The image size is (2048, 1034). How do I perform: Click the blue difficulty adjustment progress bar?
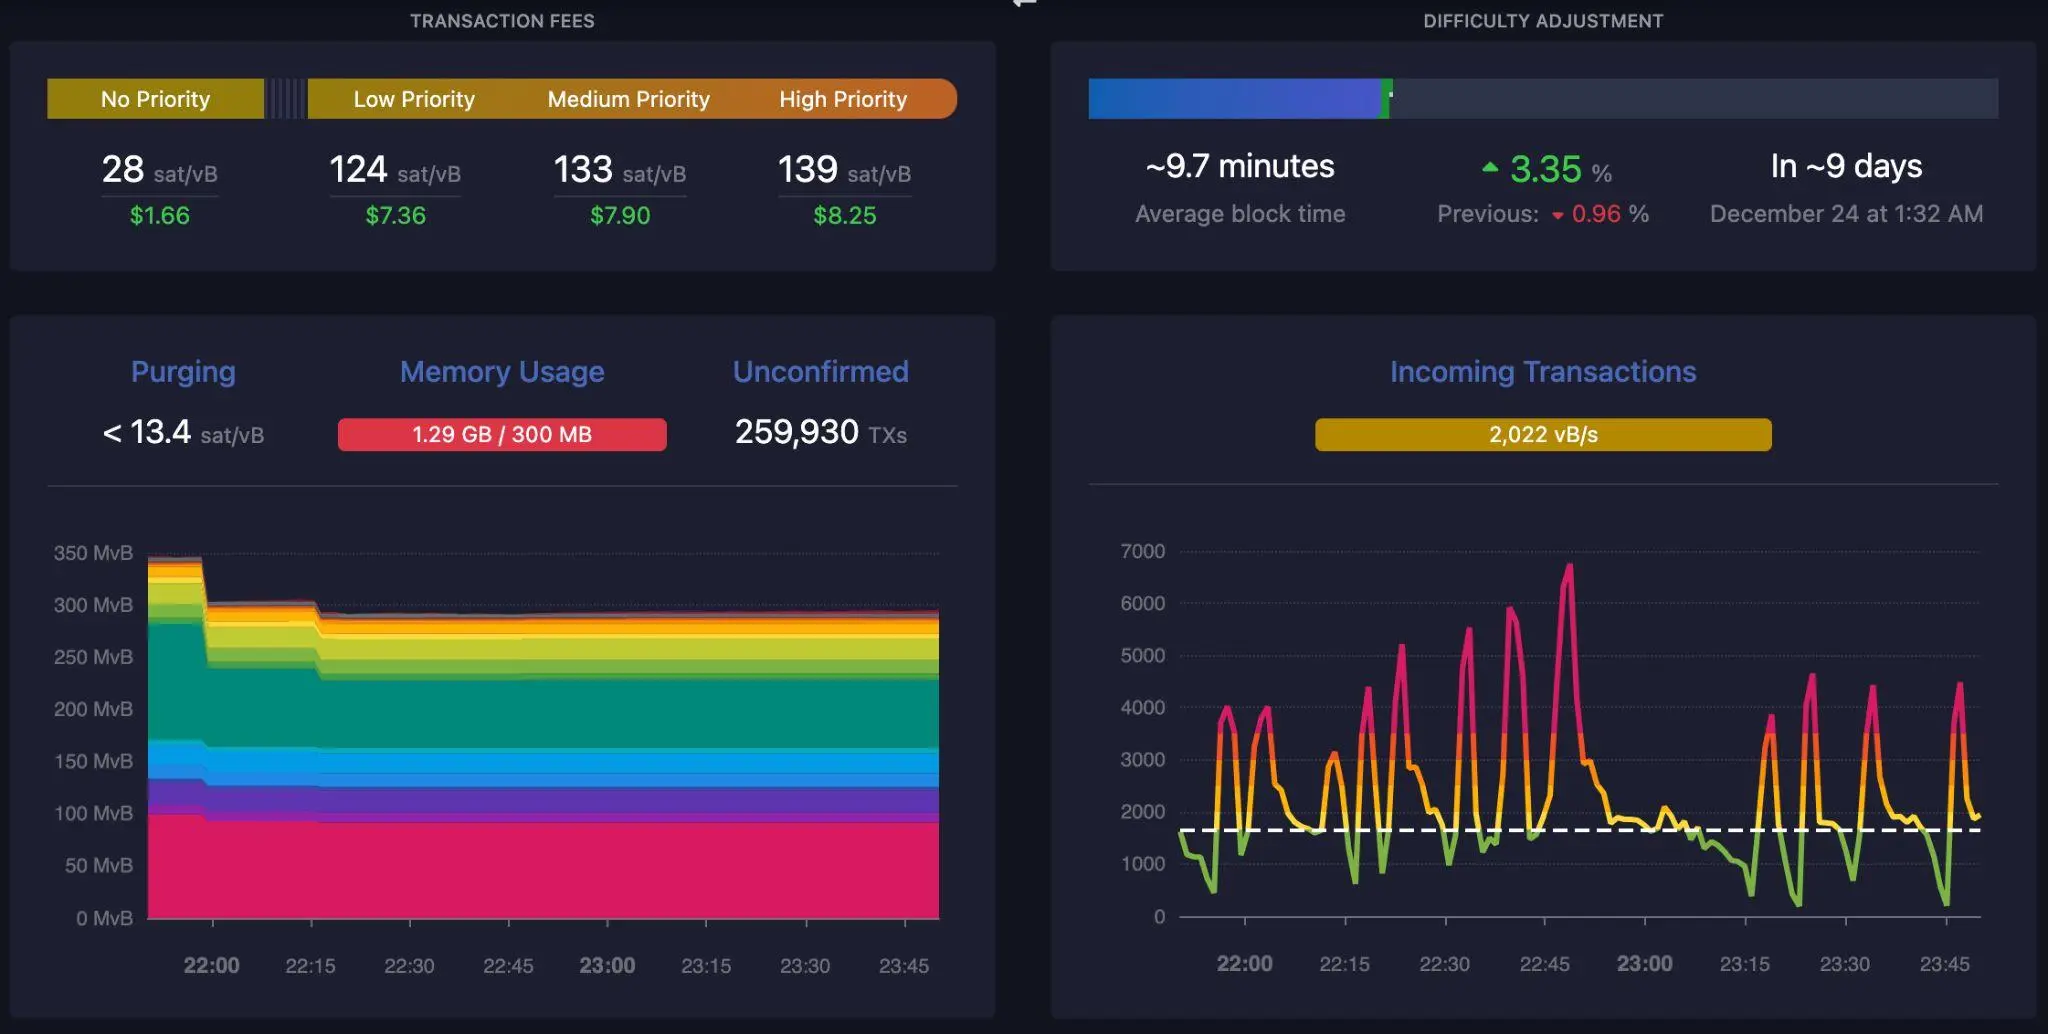tap(1233, 99)
